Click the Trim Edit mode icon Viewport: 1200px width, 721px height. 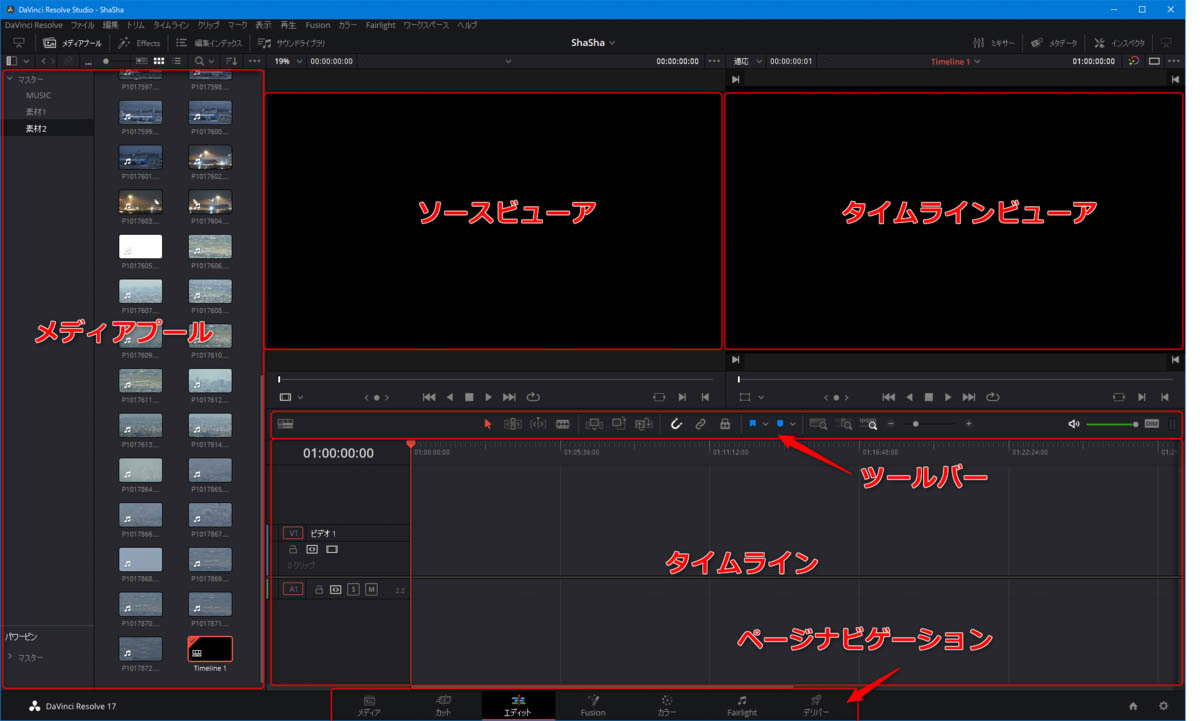point(513,425)
